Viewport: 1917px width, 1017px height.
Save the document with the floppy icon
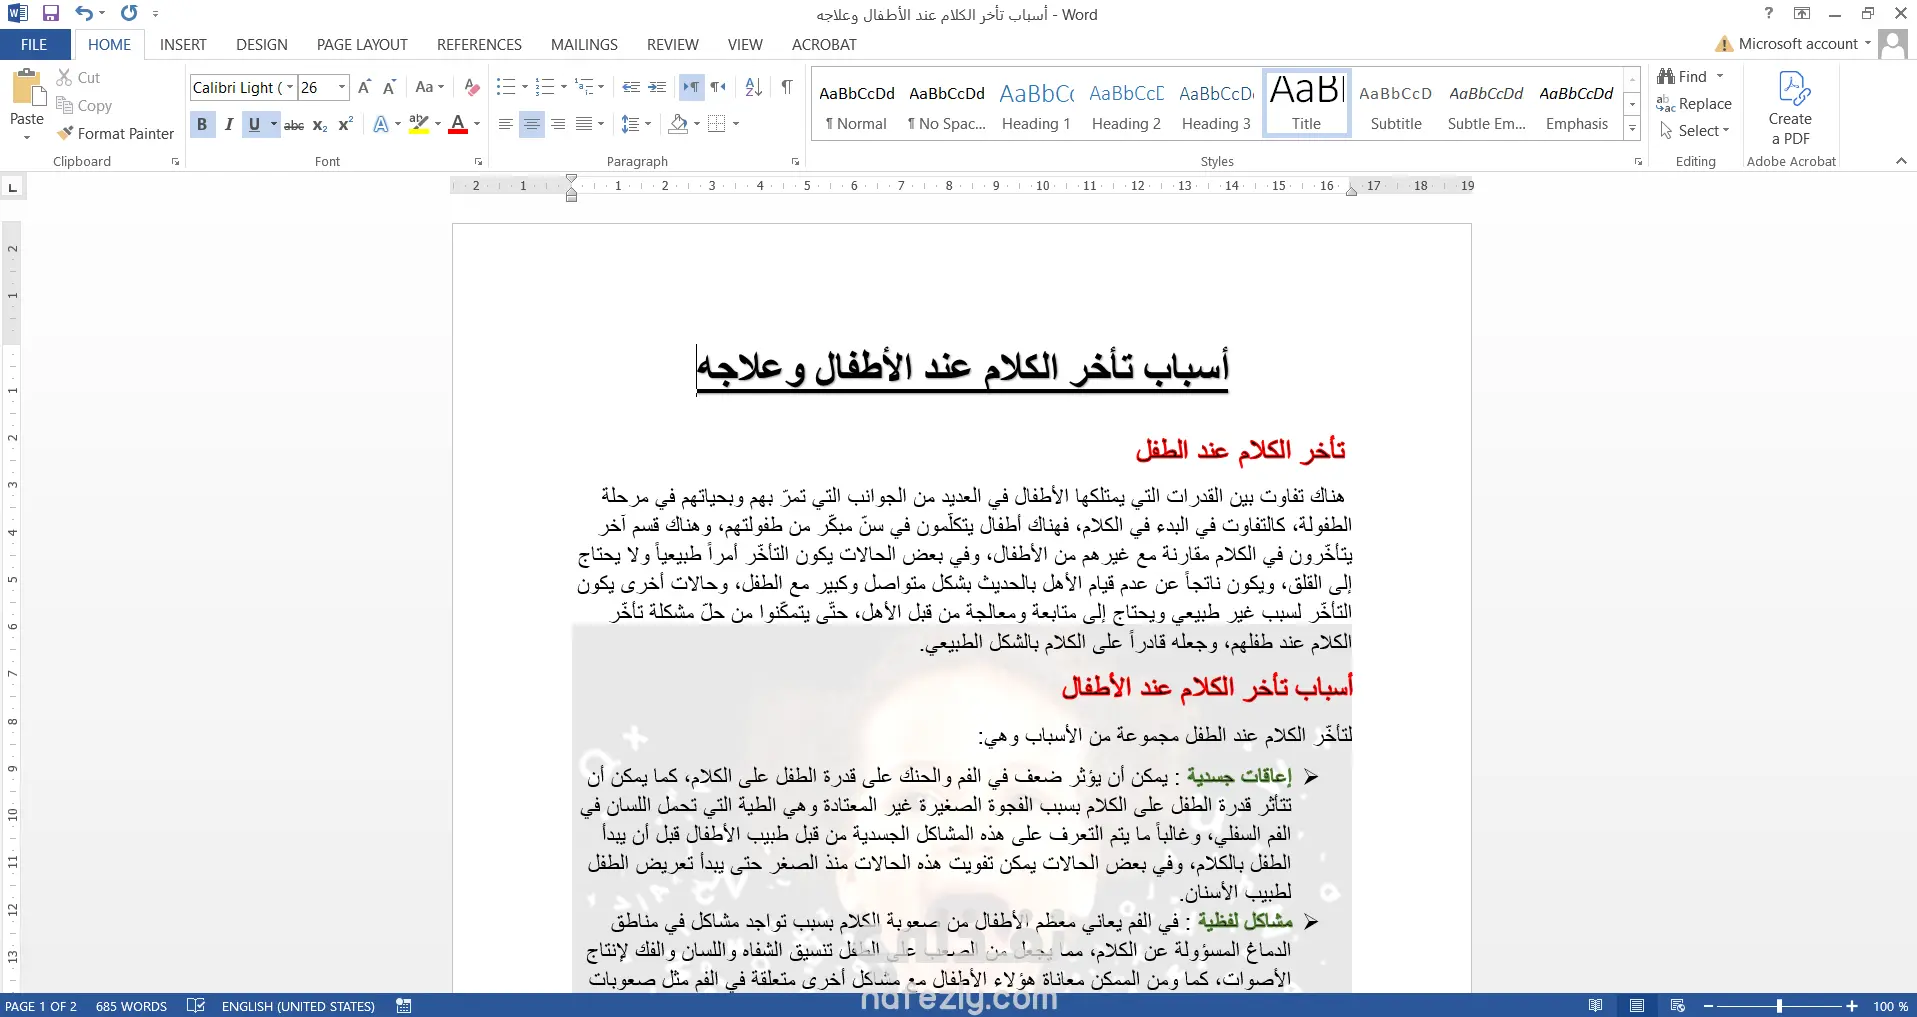pos(51,14)
